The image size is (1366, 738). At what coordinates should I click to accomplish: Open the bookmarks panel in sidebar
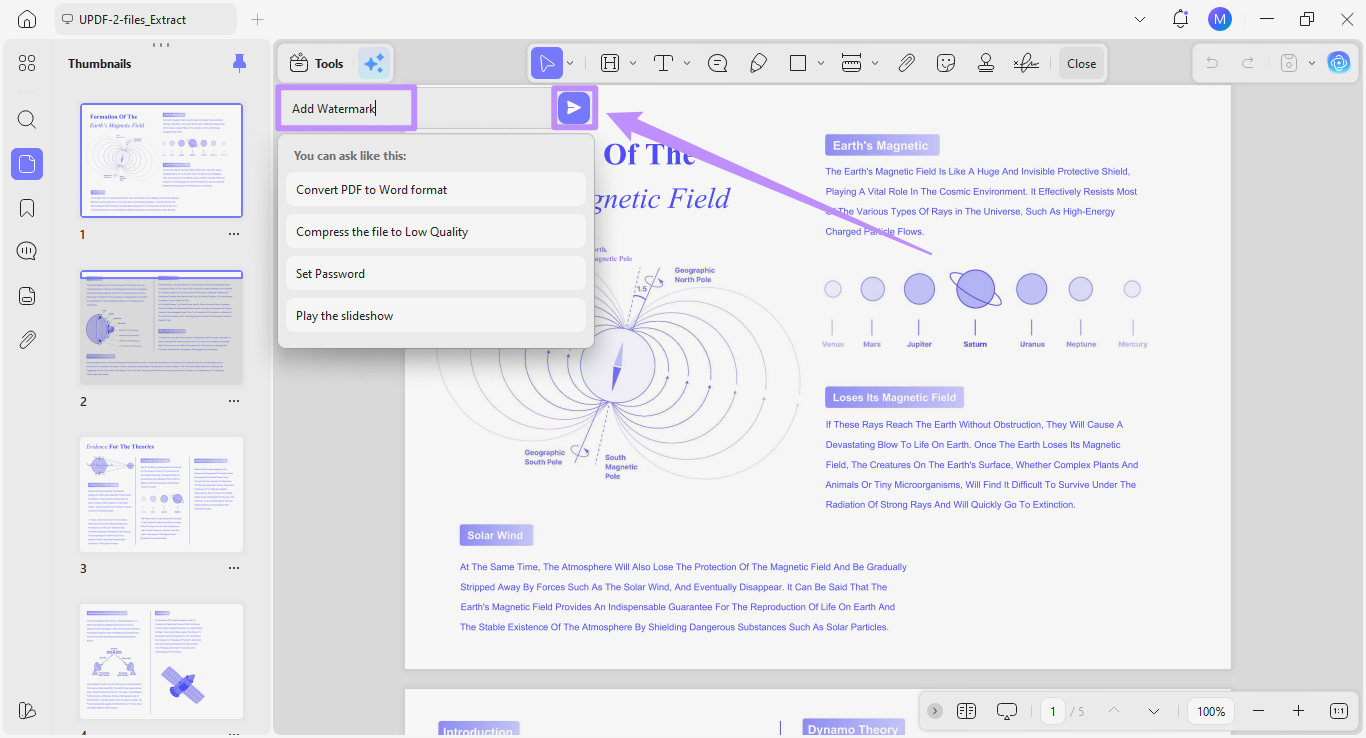[27, 208]
